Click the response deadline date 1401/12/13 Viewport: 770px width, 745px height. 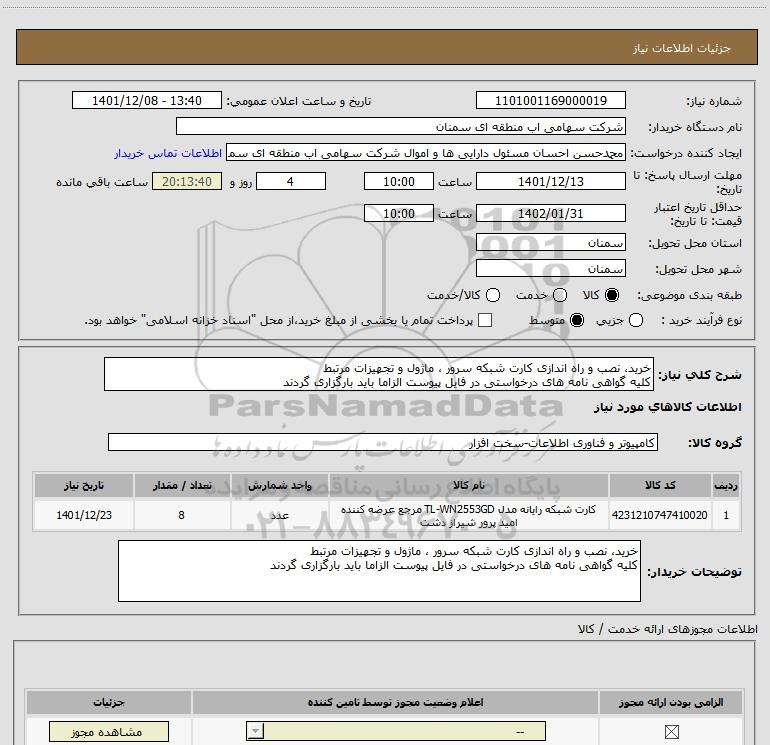coord(550,181)
